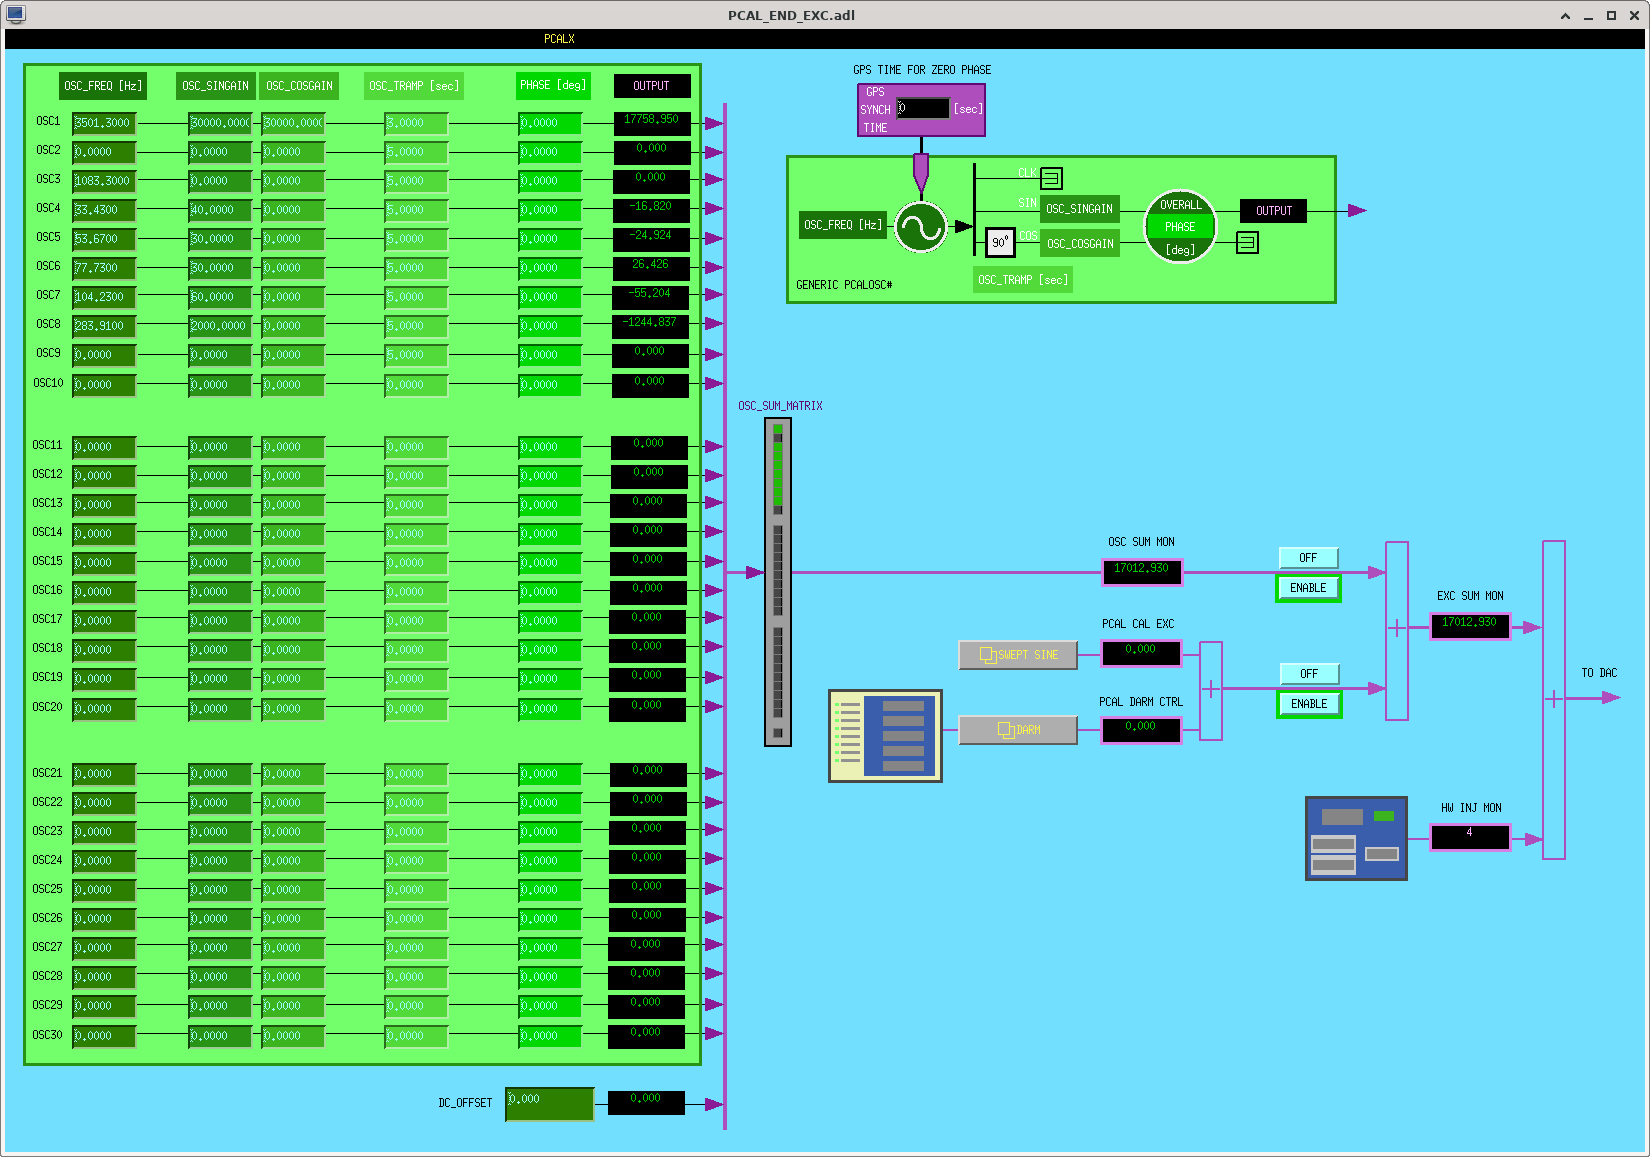
Task: Click the CLK related display icon
Action: coord(1051,178)
